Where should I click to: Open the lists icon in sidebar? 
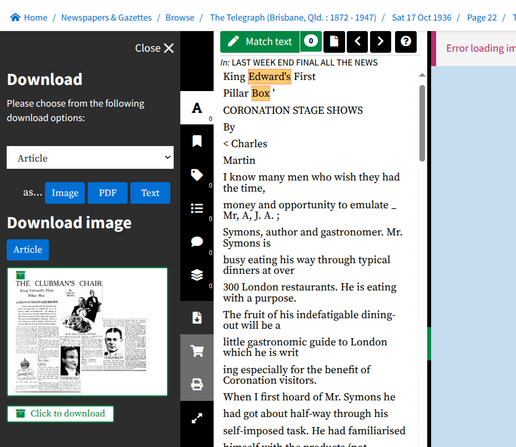pos(197,208)
